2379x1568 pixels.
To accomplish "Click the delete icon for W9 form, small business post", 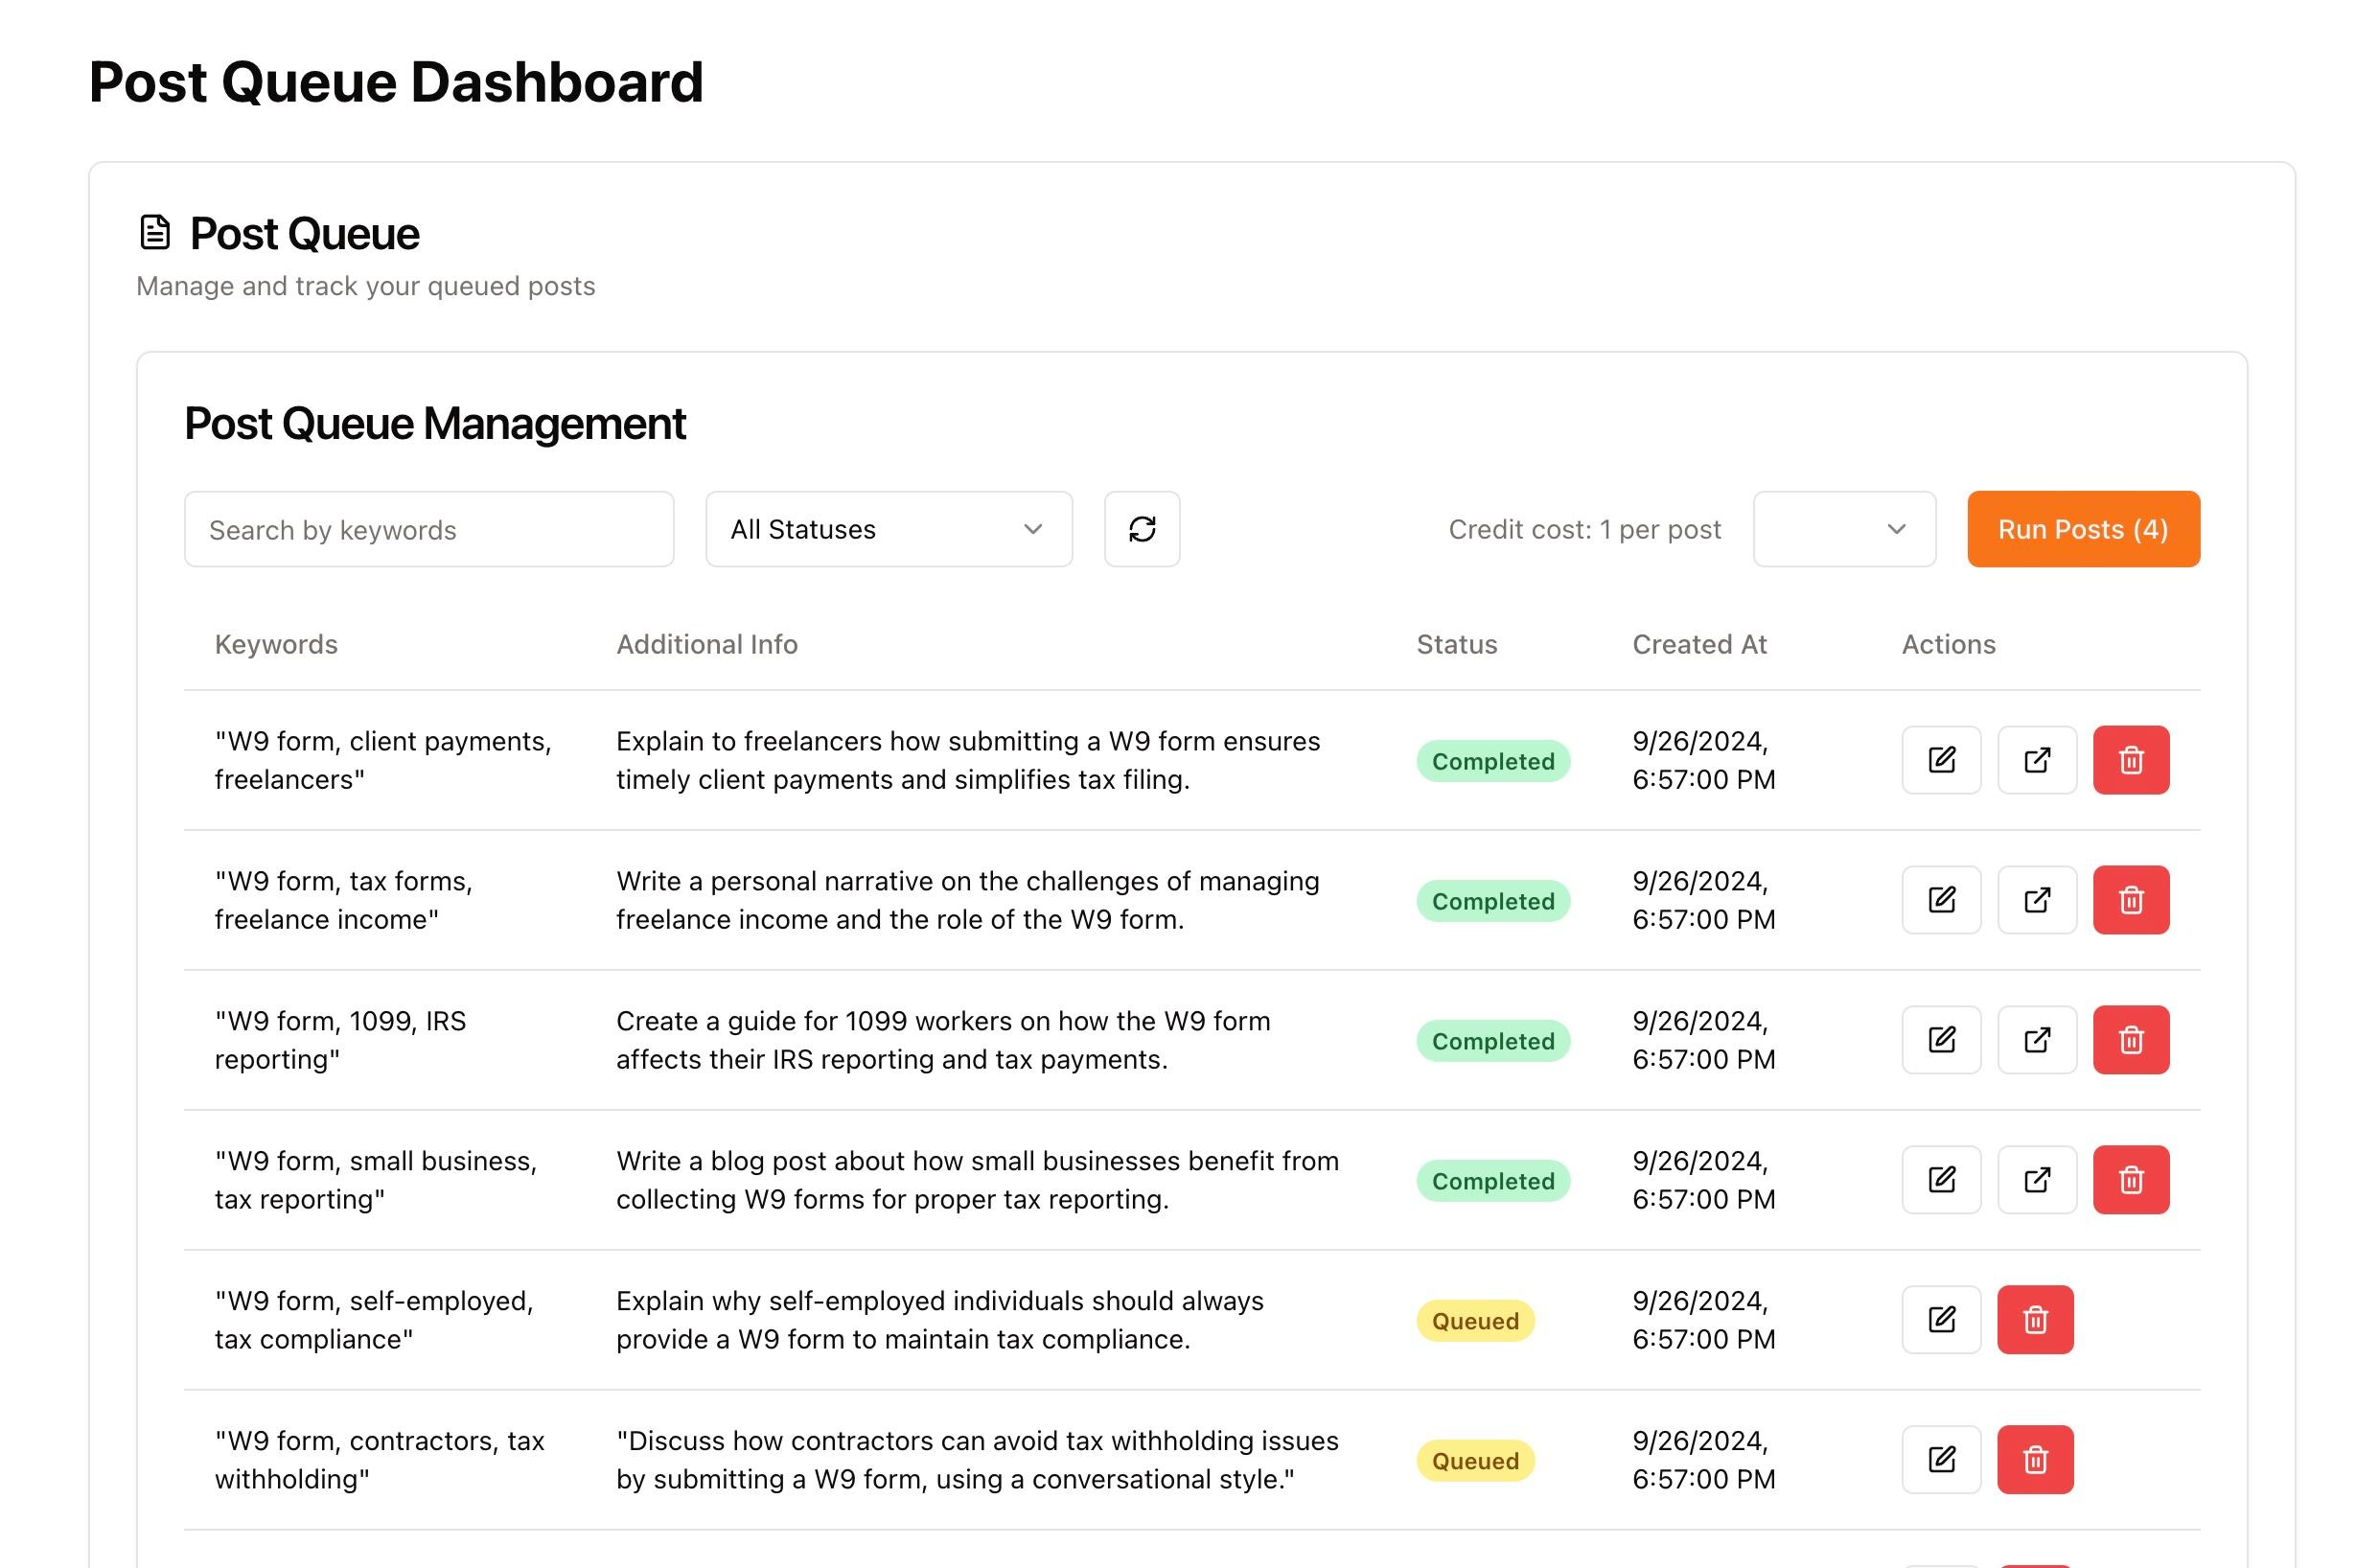I will [x=2133, y=1180].
